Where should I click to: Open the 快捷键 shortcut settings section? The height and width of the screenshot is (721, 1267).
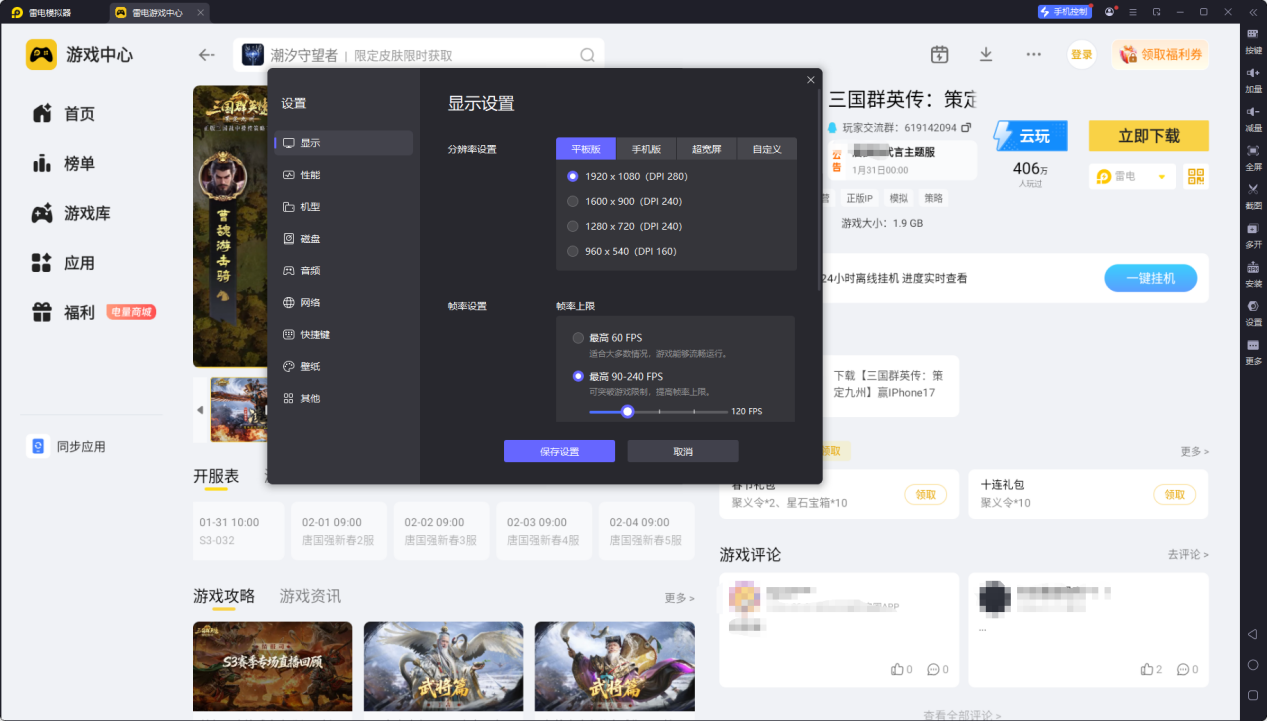(x=343, y=335)
